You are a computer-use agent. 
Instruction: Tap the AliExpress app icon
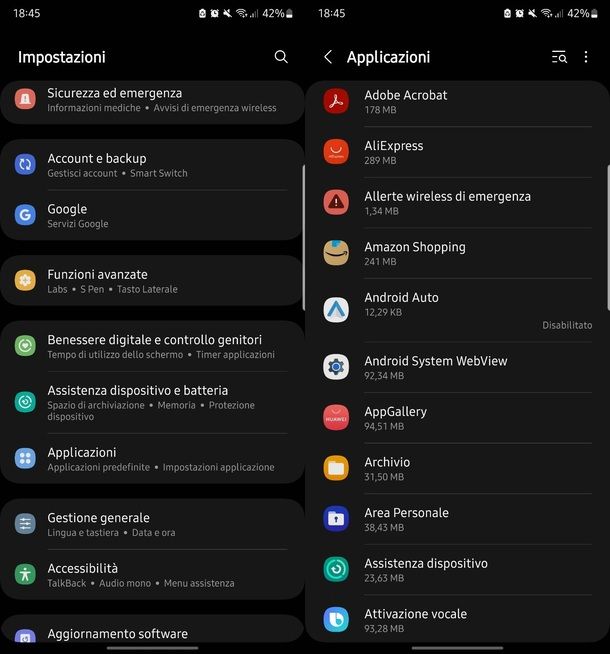[x=336, y=152]
